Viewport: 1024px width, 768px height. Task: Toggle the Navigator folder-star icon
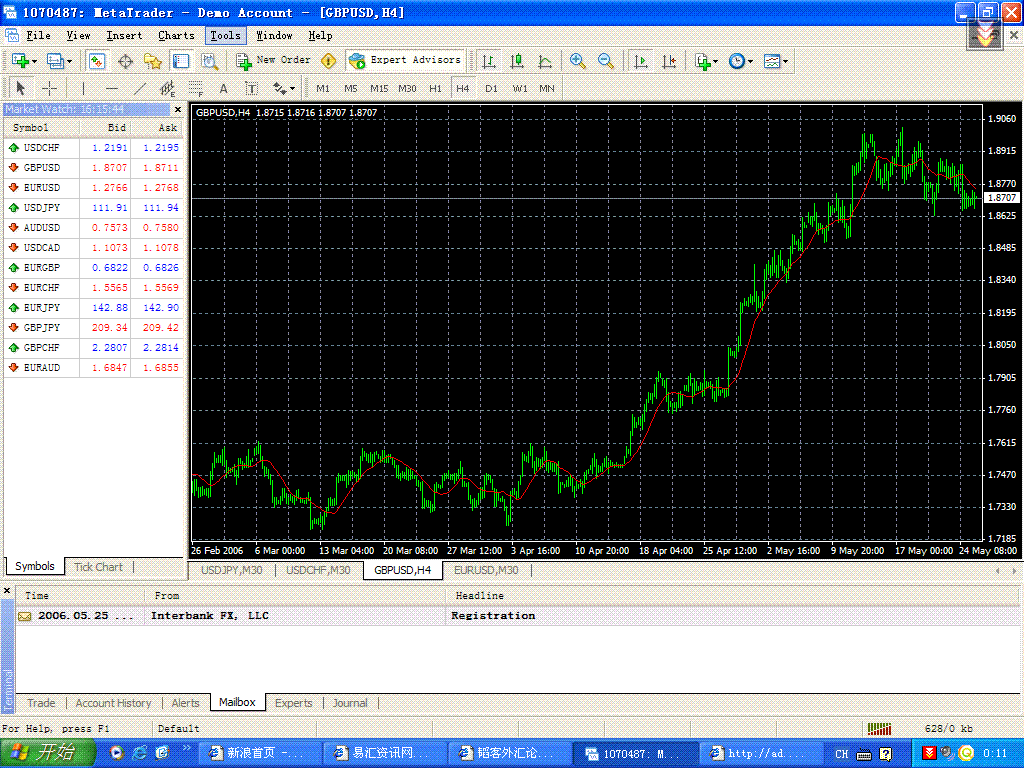tap(153, 61)
